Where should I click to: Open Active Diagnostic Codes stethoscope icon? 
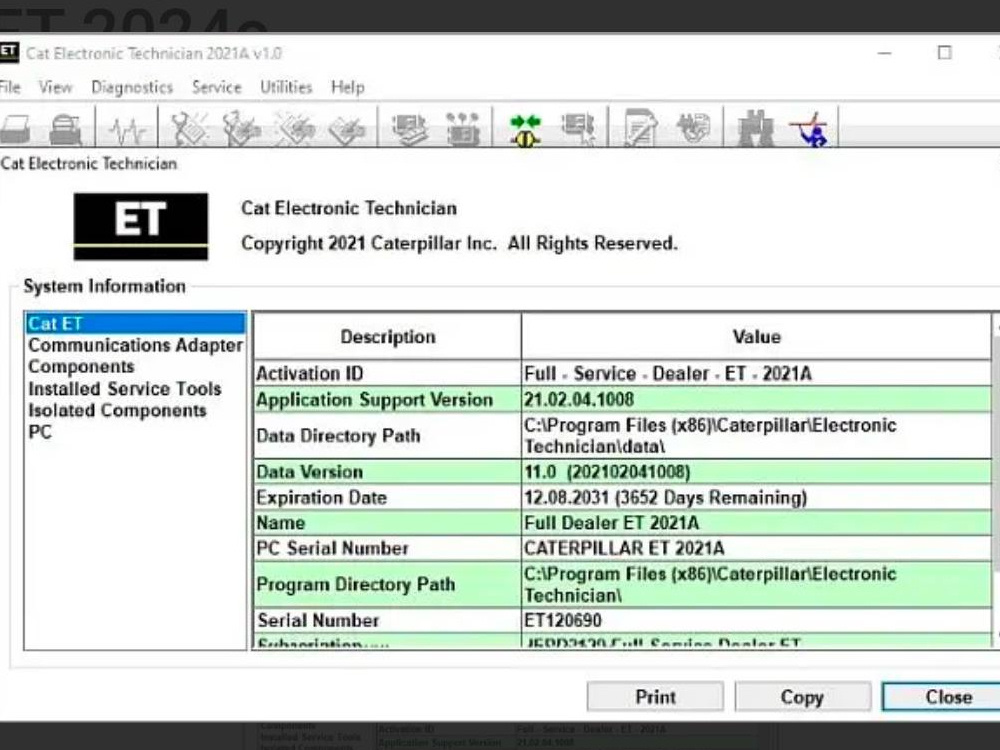click(x=190, y=128)
